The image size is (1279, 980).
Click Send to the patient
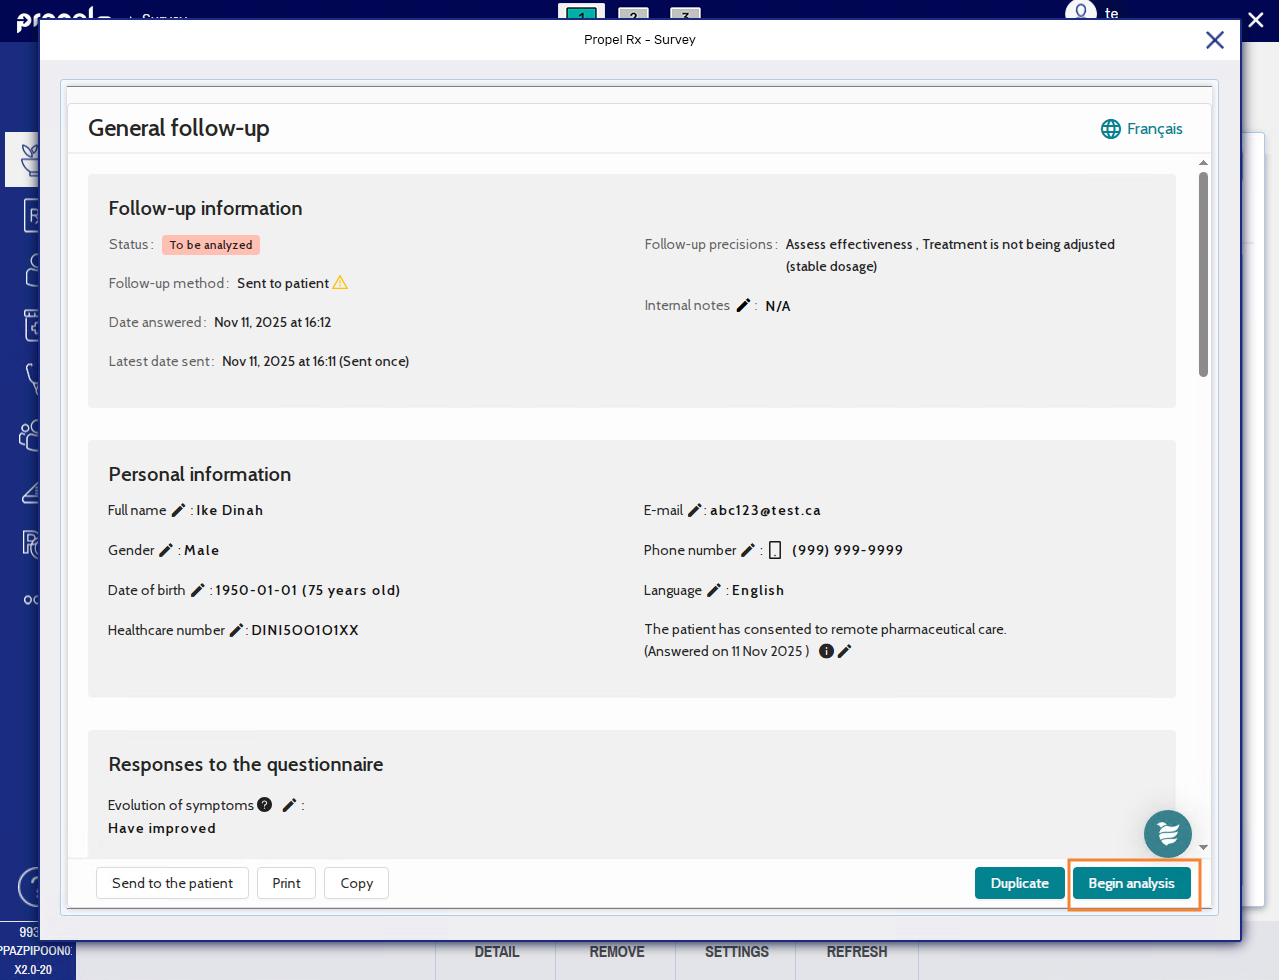click(x=172, y=884)
